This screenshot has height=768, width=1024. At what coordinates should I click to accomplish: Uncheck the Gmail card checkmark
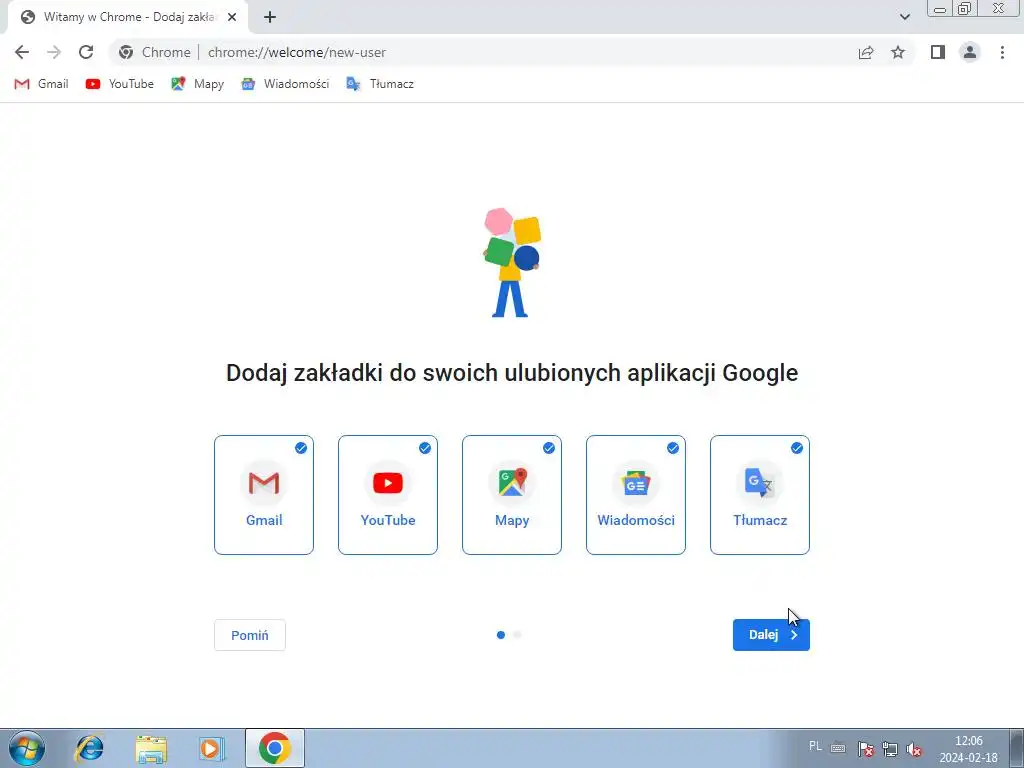pos(300,448)
